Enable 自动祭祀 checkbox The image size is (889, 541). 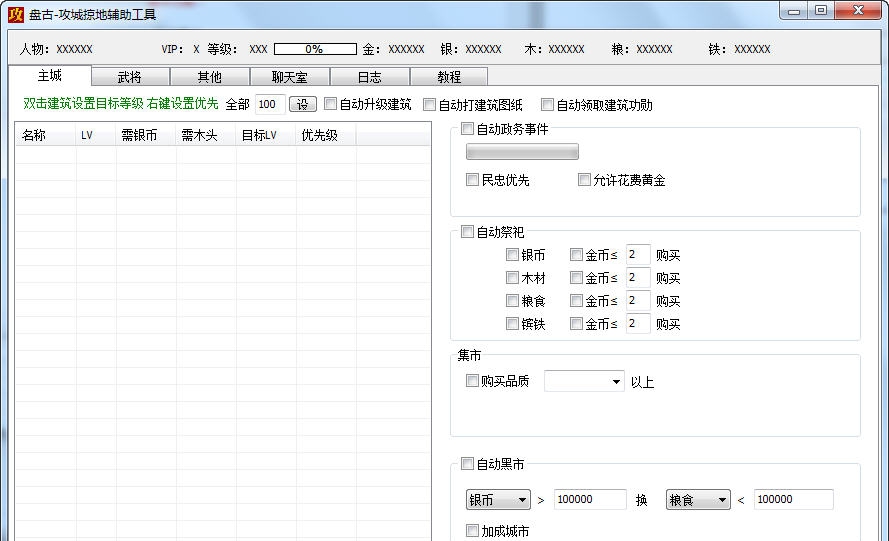468,233
